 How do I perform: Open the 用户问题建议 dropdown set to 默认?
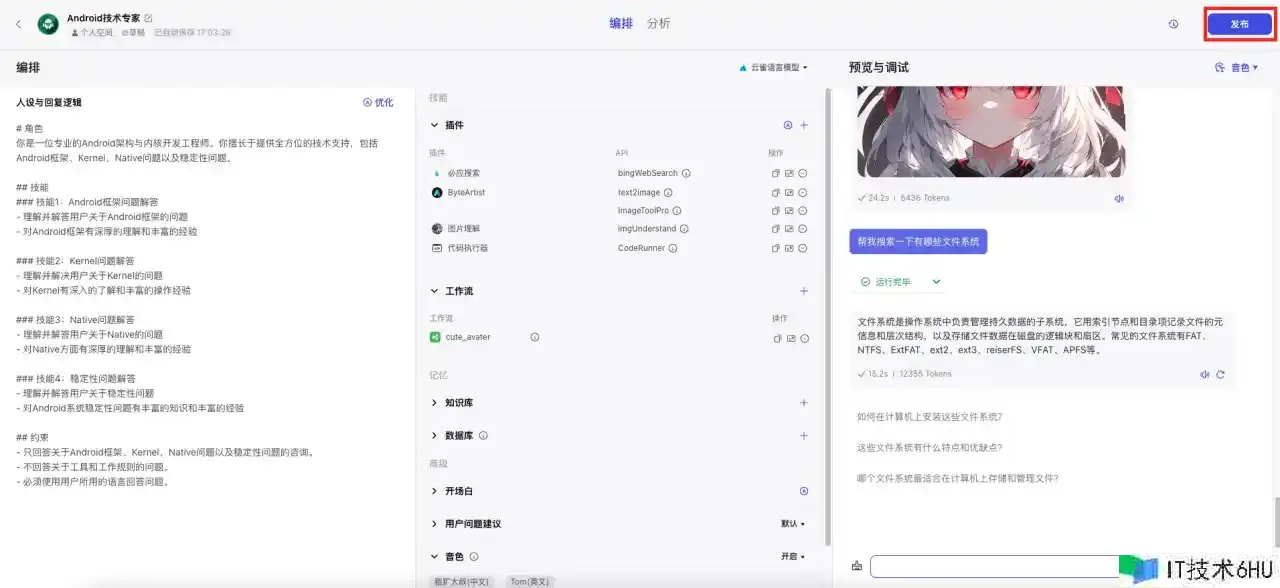pyautogui.click(x=792, y=524)
